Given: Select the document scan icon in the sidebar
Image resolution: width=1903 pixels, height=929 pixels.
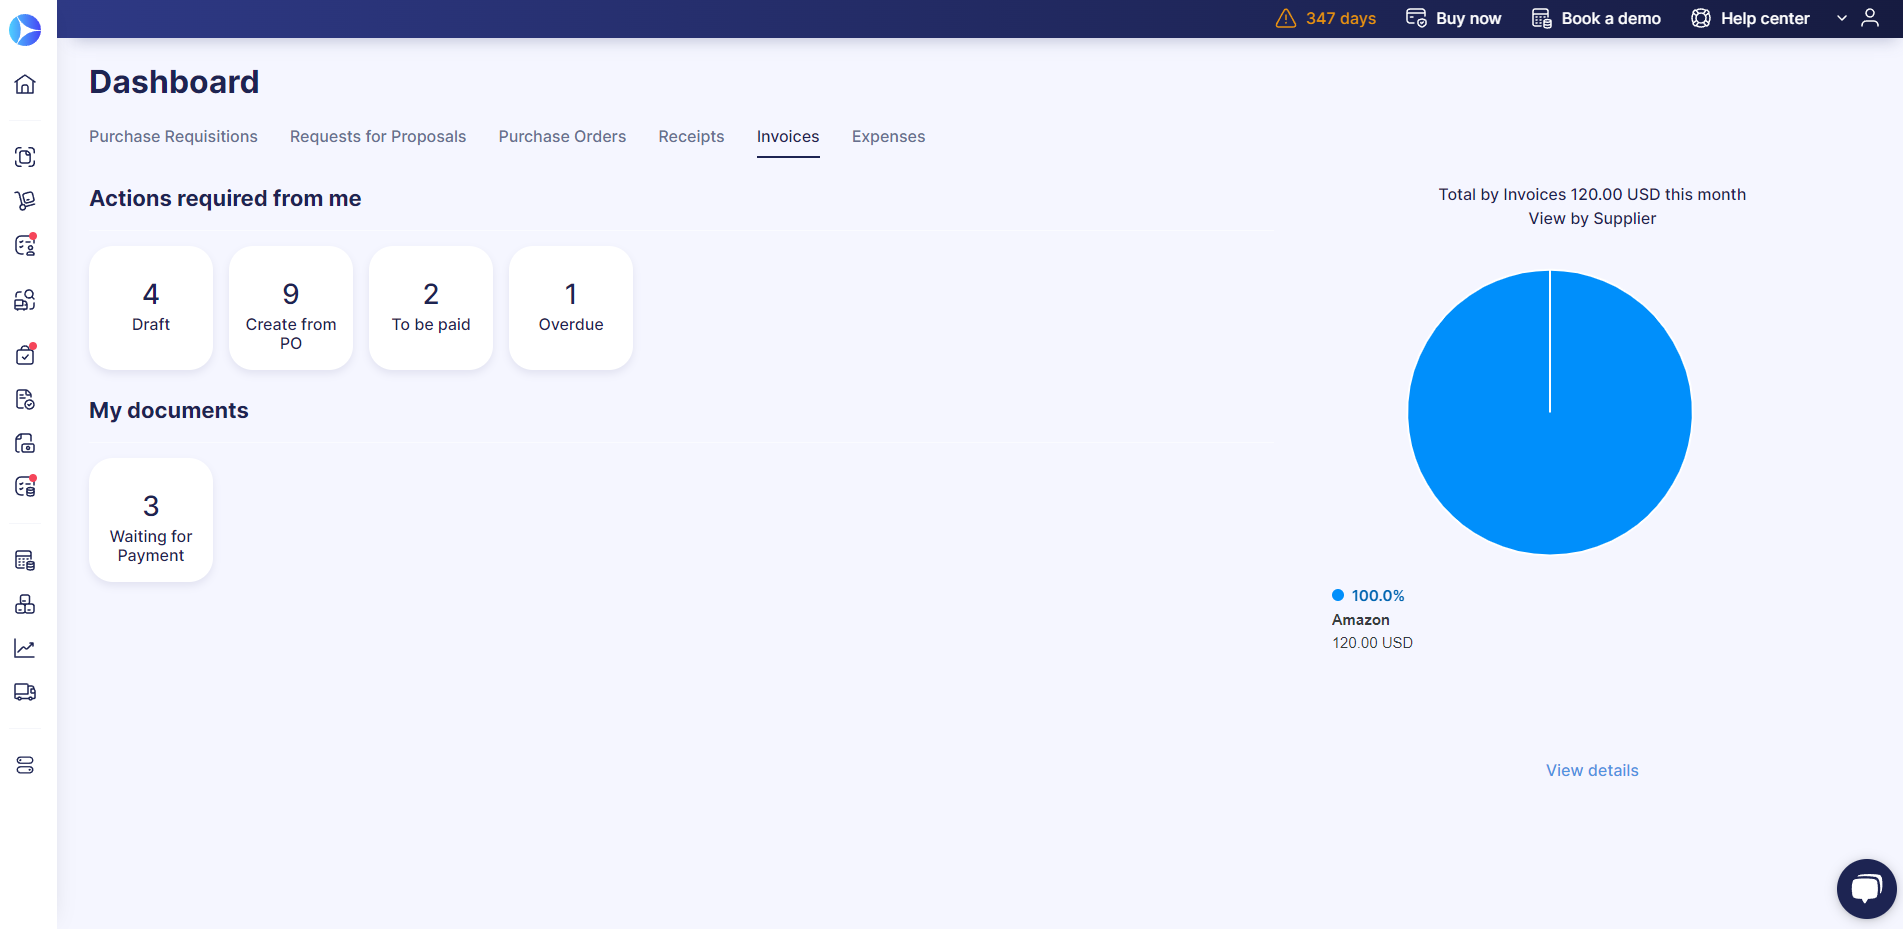Looking at the screenshot, I should [x=25, y=157].
